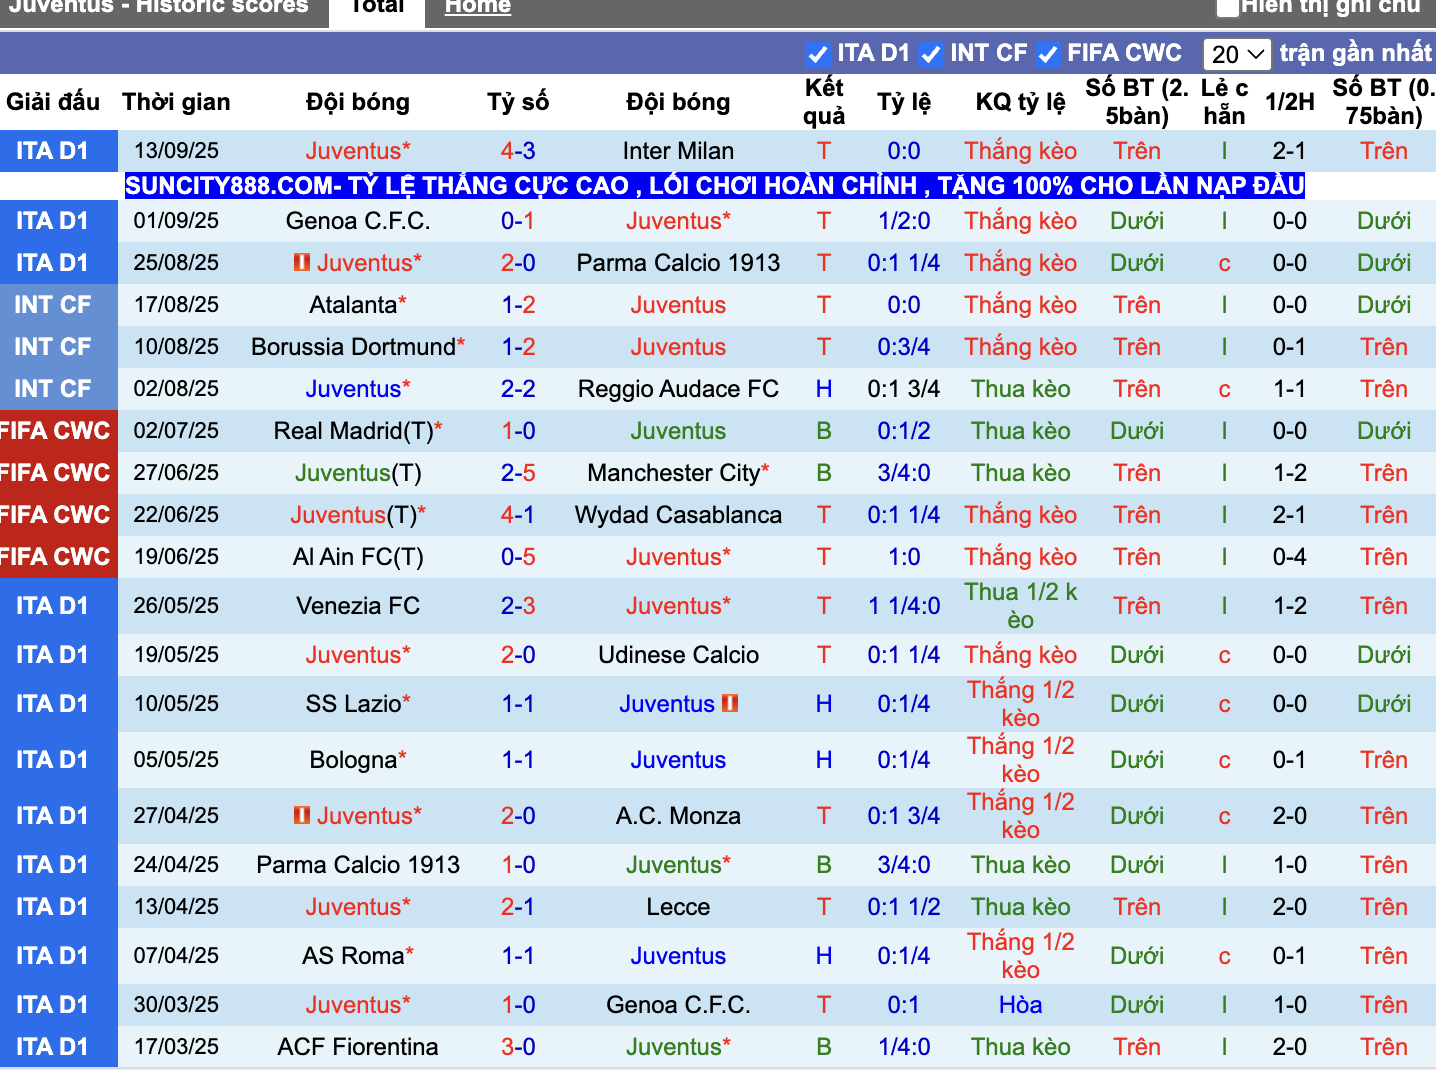
Task: Click the 4-3 score against Inter Milan
Action: point(518,151)
